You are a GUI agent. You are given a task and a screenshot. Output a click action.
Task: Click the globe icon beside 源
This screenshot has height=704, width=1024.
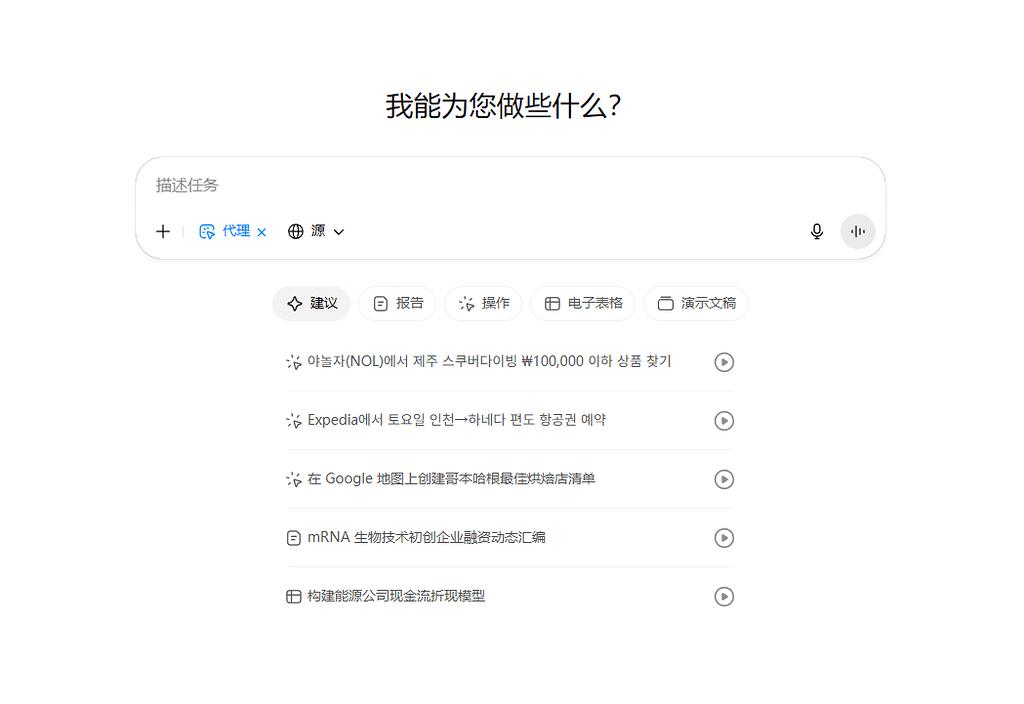(x=296, y=231)
